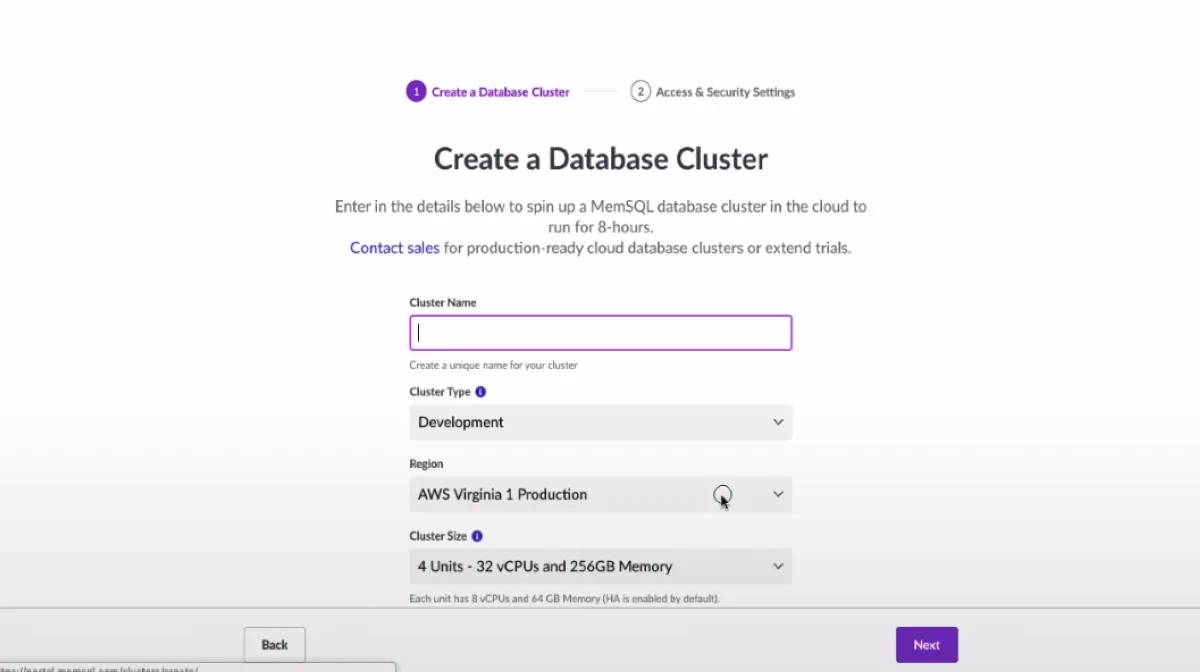Click the 'Create a Database Cluster' page heading

(600, 159)
